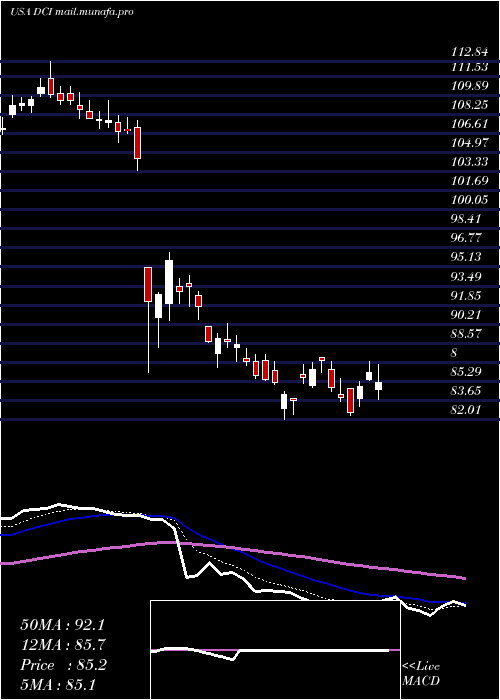
Task: Select the 112.84 price axis label
Action: (470, 52)
